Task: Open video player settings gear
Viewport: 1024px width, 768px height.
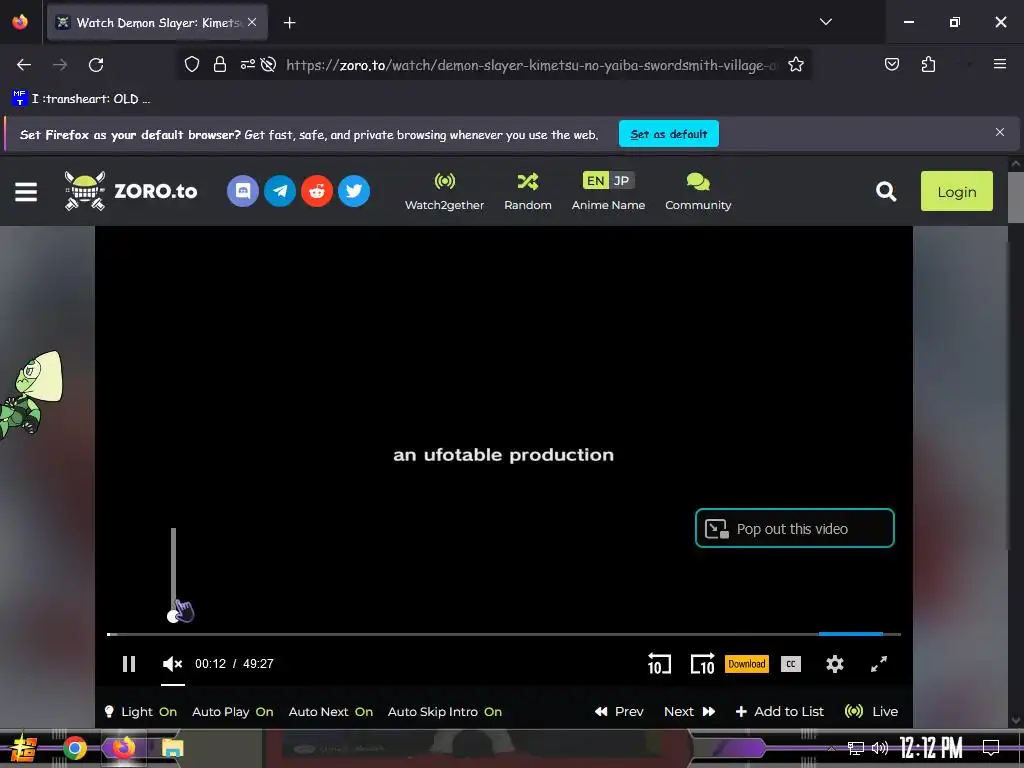Action: tap(835, 664)
